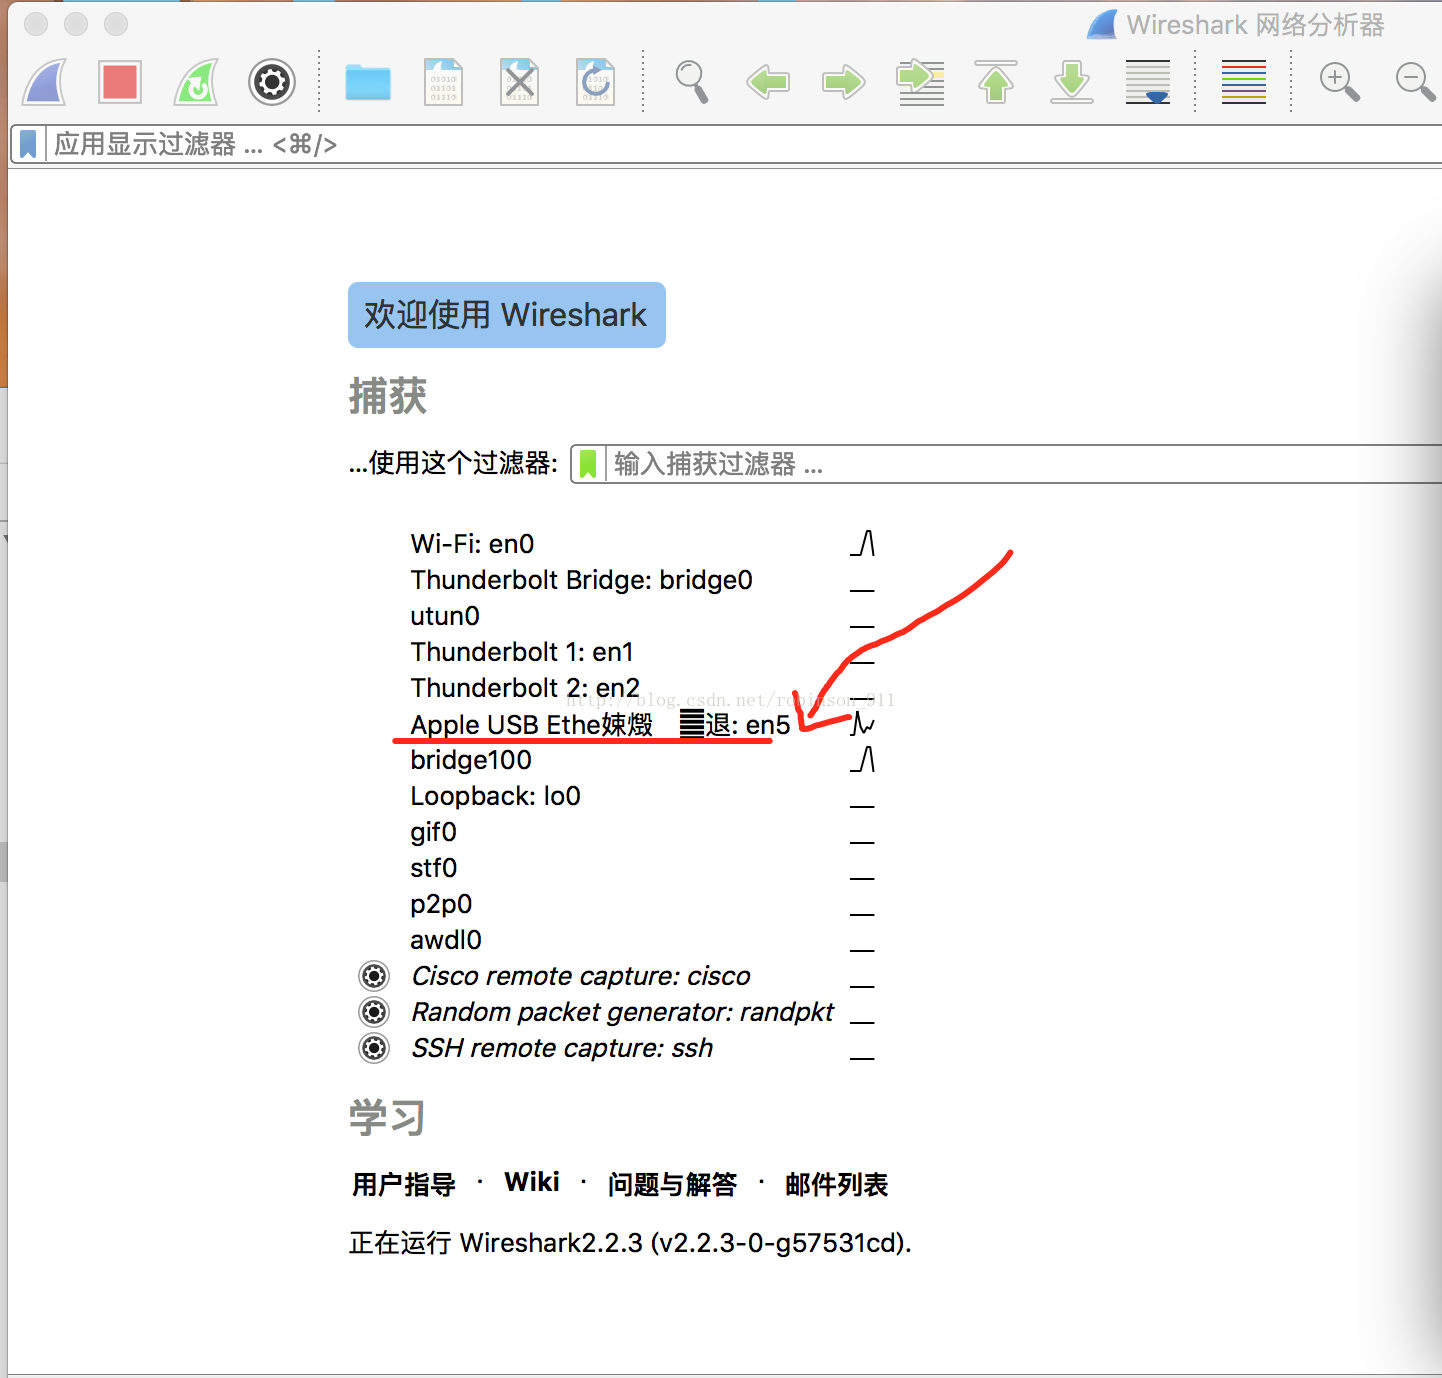Image resolution: width=1442 pixels, height=1378 pixels.
Task: Jump to the first packet
Action: click(x=996, y=82)
